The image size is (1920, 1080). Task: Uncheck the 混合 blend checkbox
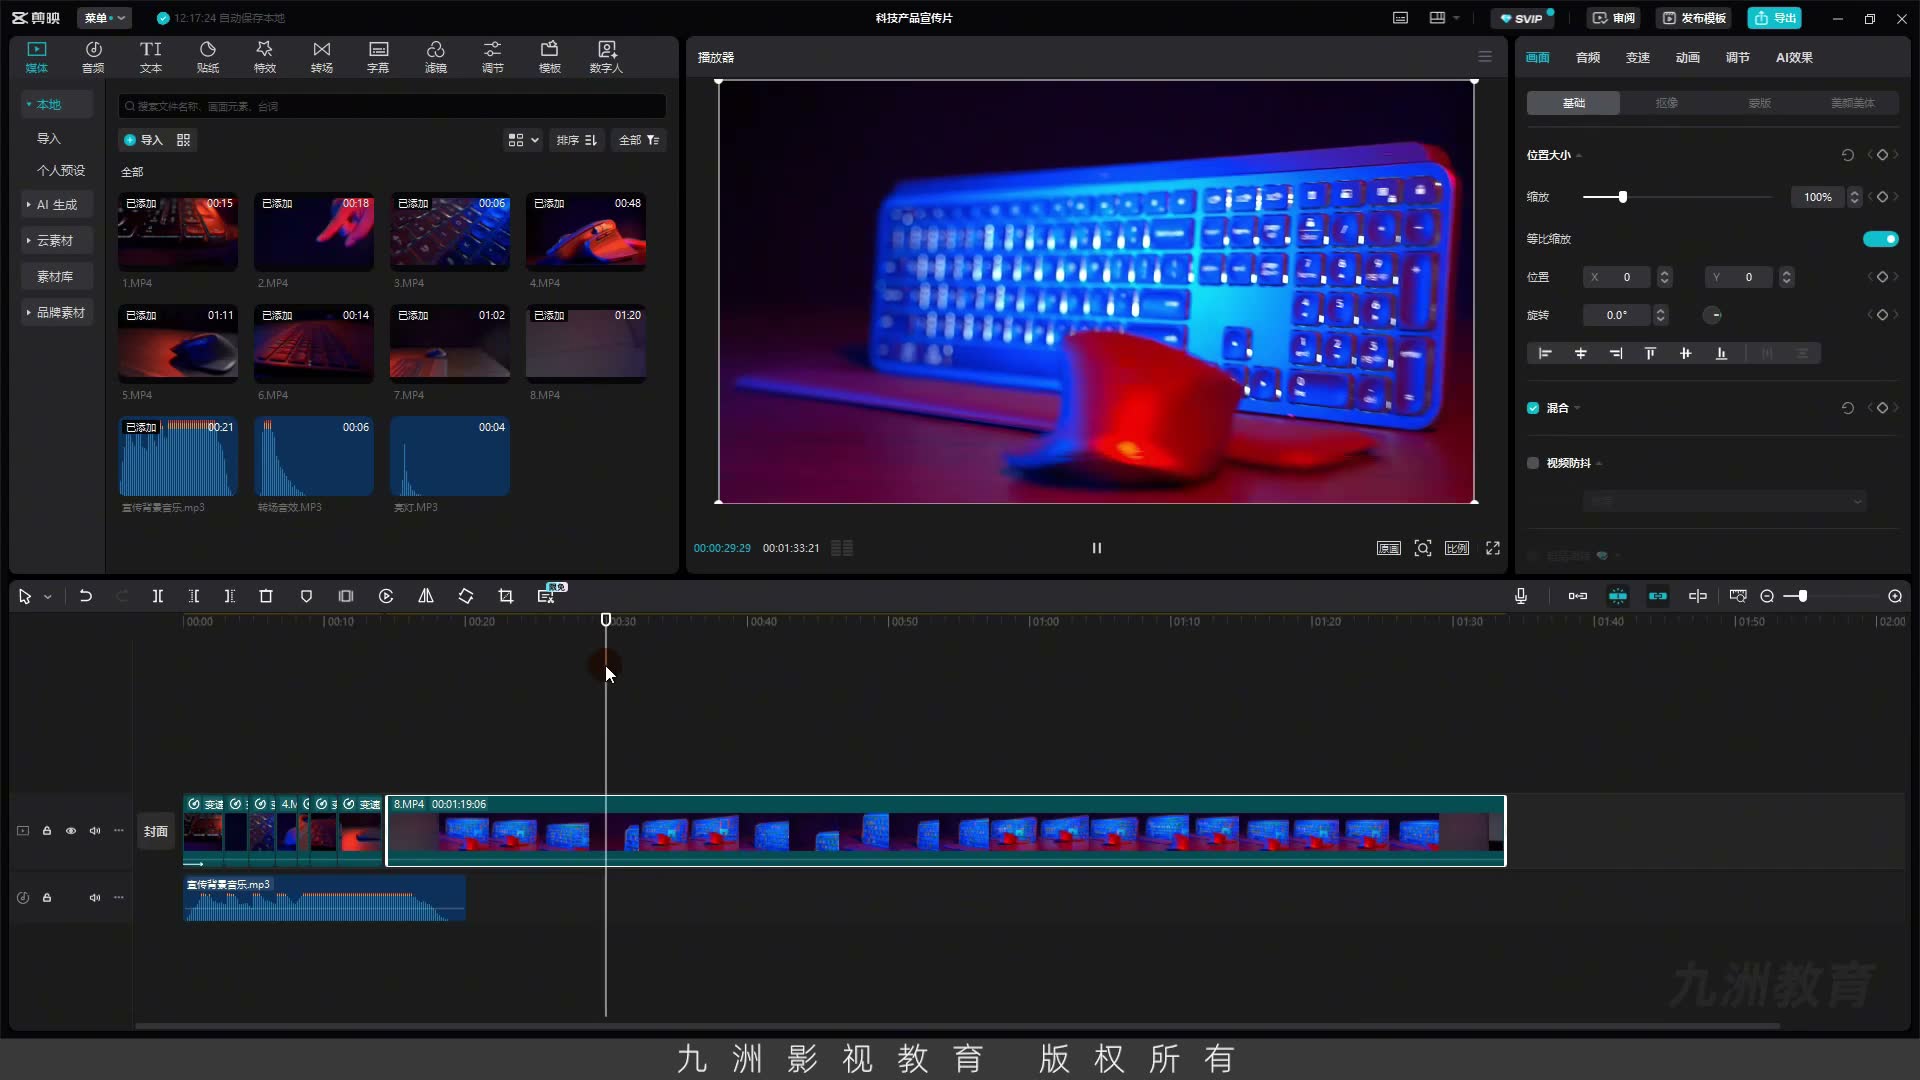(1533, 408)
